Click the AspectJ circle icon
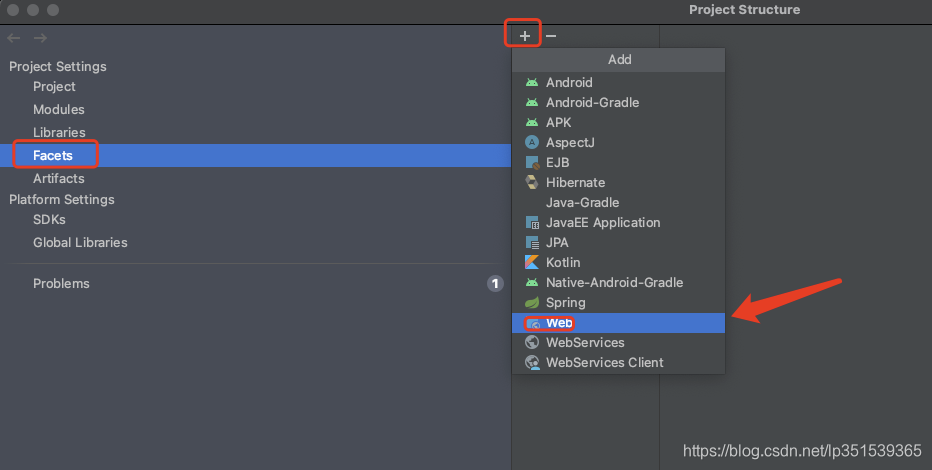Image resolution: width=932 pixels, height=470 pixels. (x=532, y=143)
